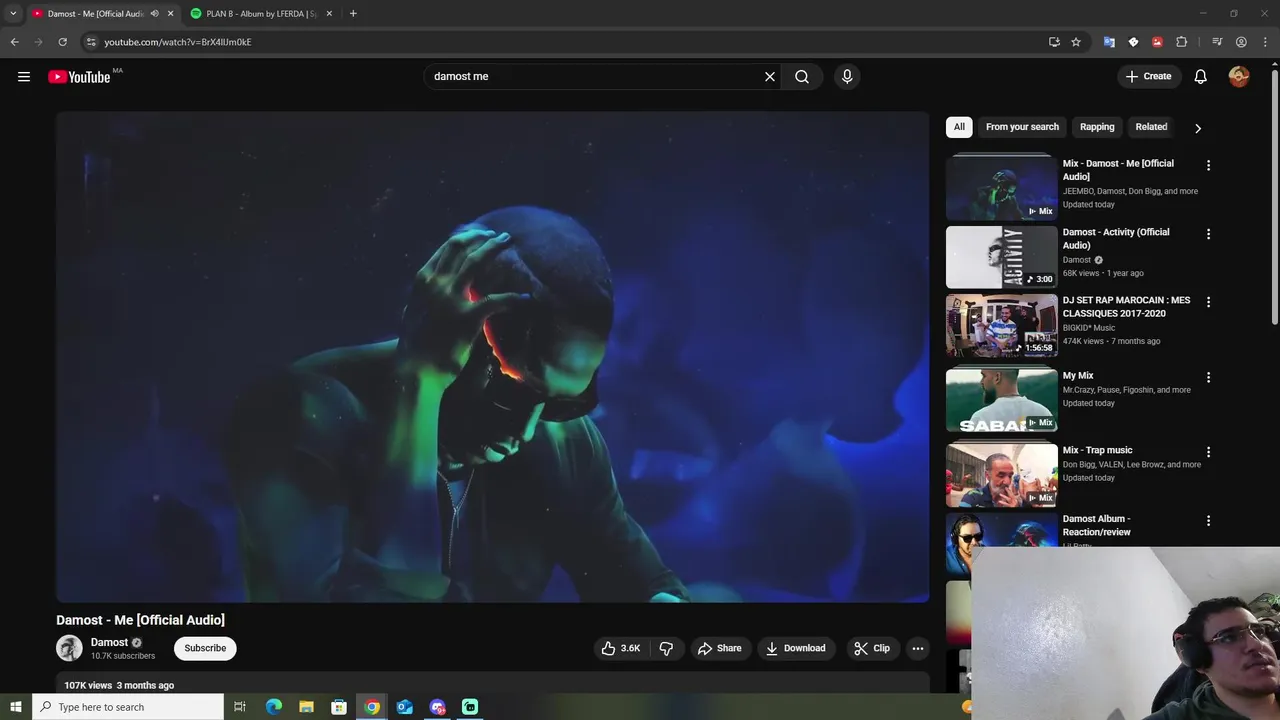
Task: Close the Damost - Me tab
Action: [170, 14]
